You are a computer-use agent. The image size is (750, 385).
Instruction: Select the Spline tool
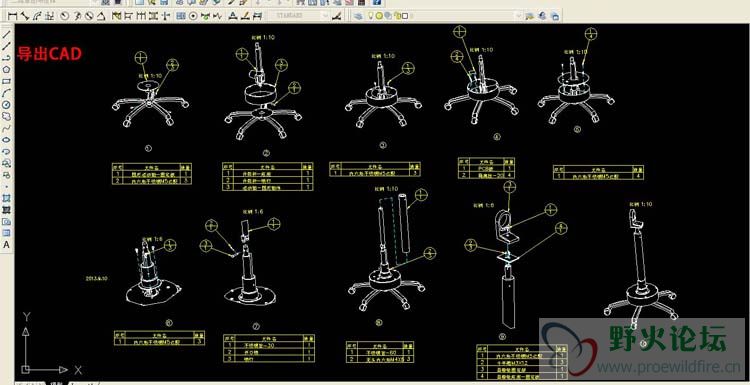pos(7,128)
